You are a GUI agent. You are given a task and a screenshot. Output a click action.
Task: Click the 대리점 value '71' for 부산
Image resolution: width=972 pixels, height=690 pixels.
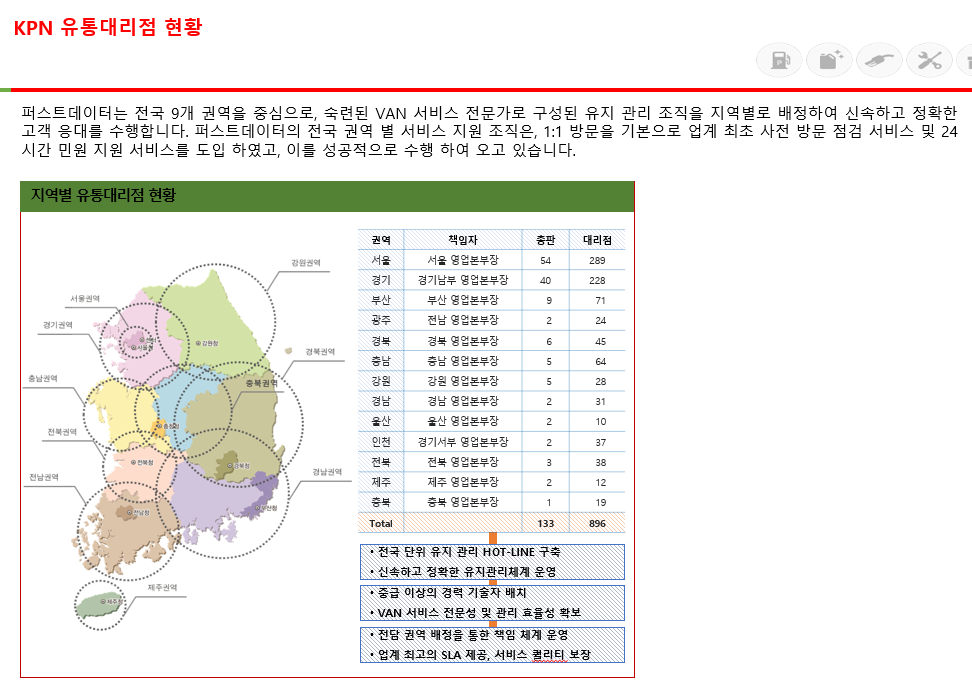(600, 301)
